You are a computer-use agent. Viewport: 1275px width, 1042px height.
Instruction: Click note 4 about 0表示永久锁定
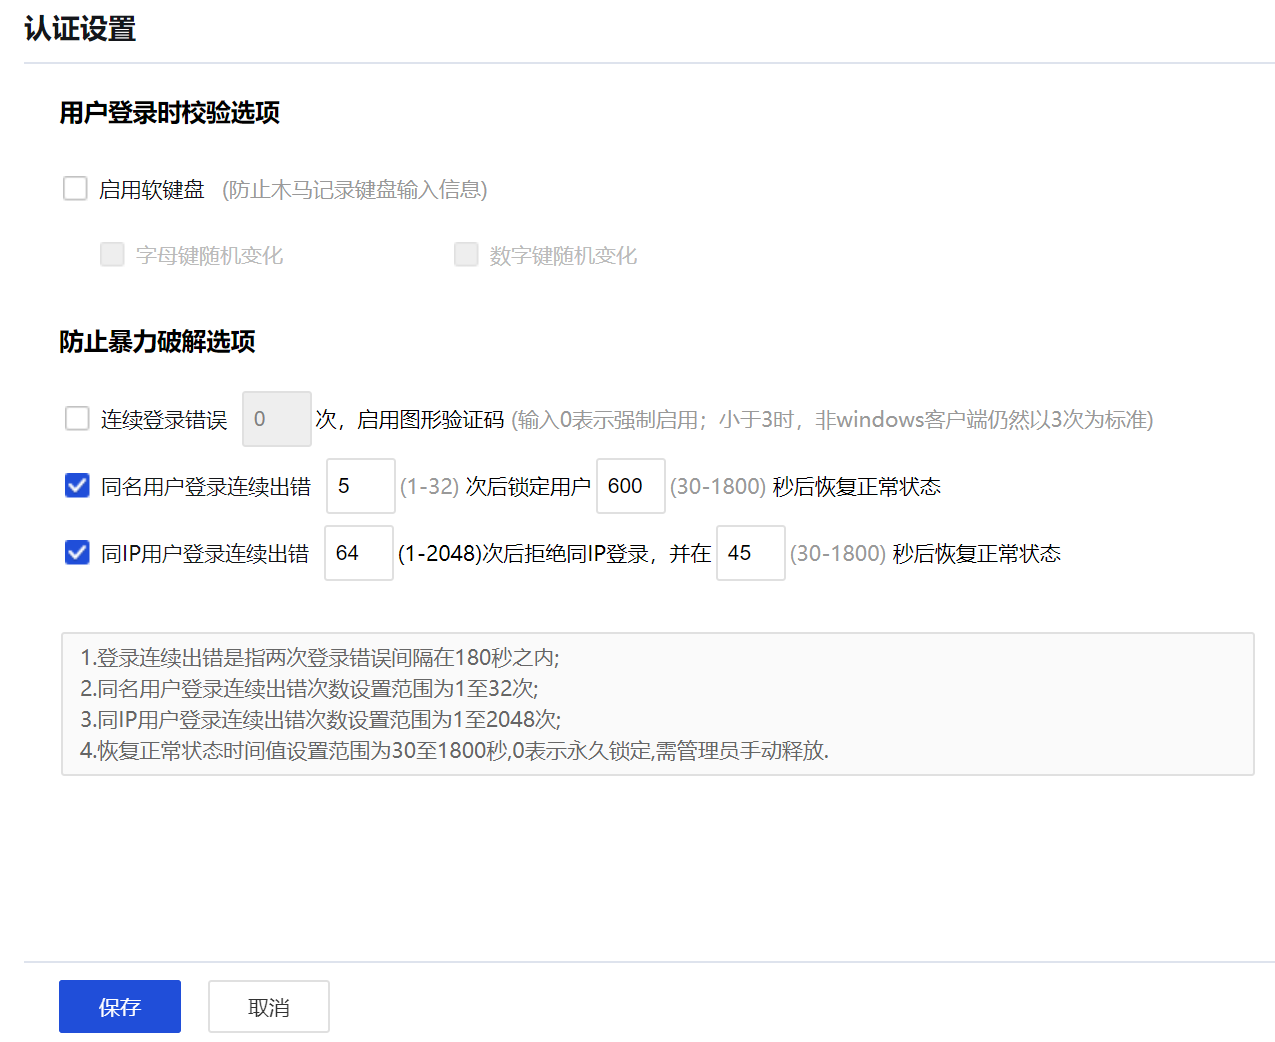click(454, 751)
